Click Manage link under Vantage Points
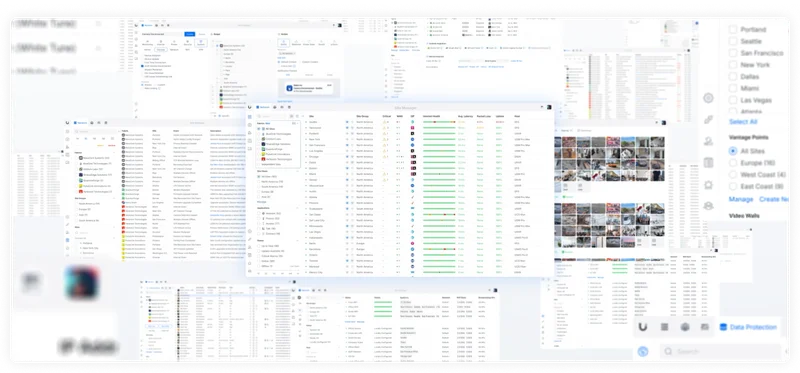The height and width of the screenshot is (373, 800). tap(741, 199)
